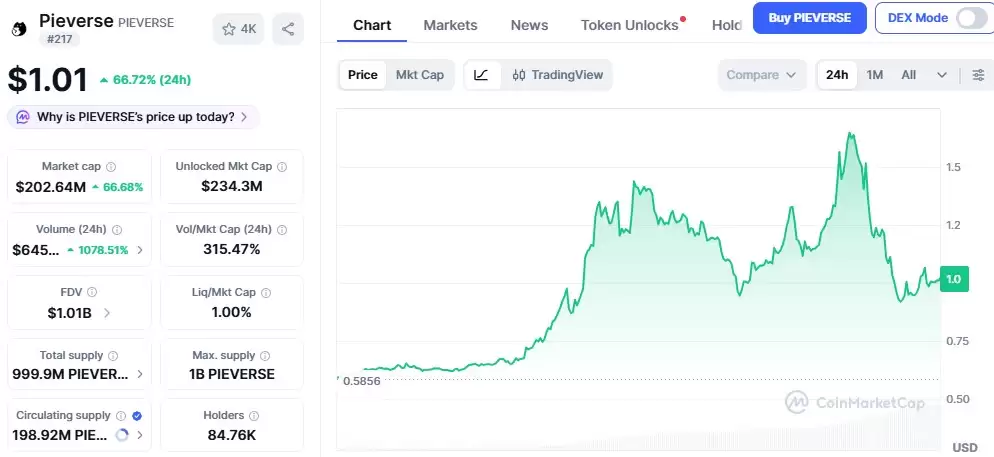This screenshot has width=994, height=457.
Task: Switch chart to Mkt Cap view
Action: pos(420,75)
